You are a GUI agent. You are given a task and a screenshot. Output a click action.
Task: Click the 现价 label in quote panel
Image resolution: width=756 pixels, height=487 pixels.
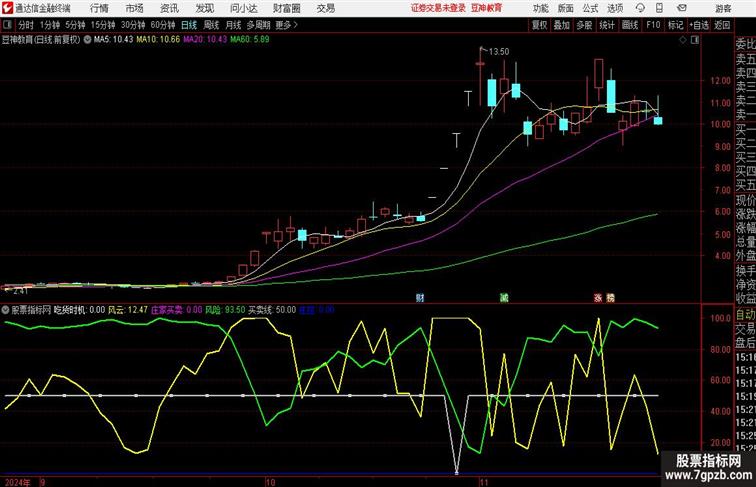click(745, 200)
